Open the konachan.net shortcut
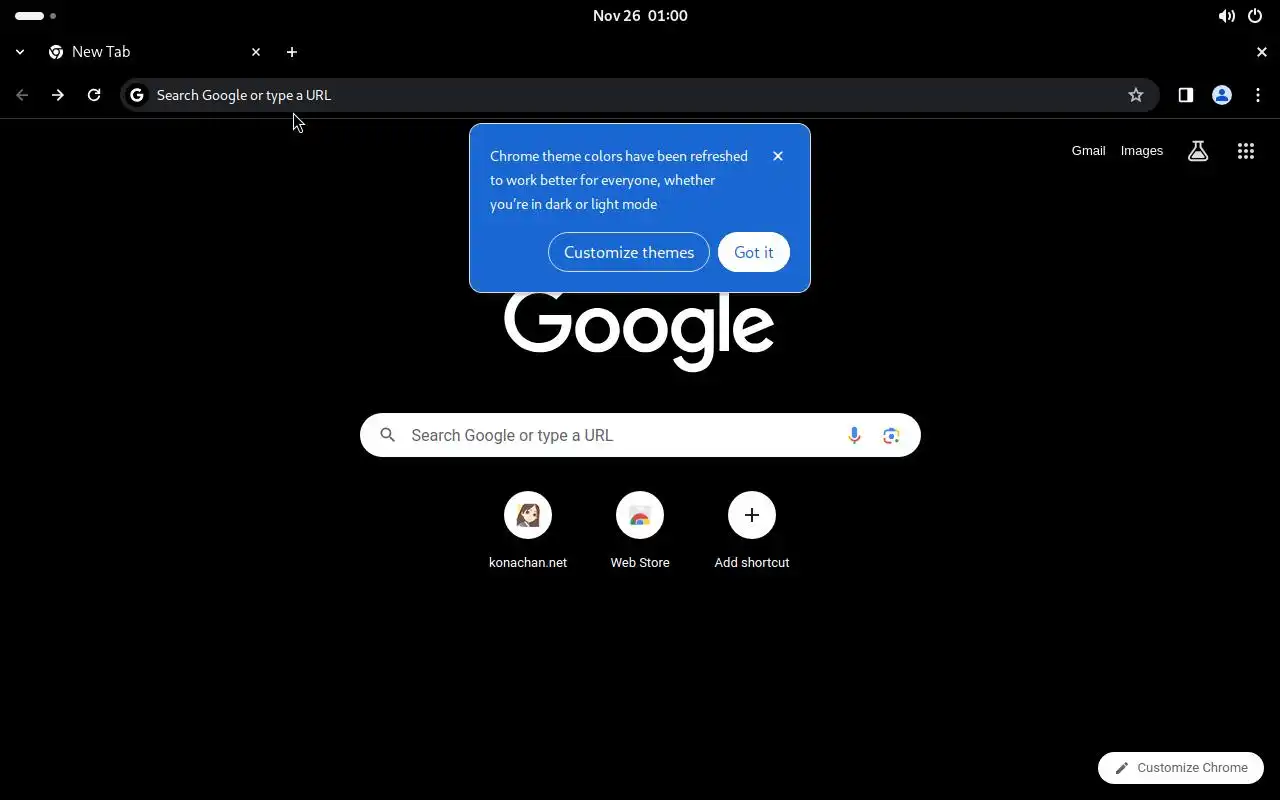Viewport: 1280px width, 800px height. [528, 532]
